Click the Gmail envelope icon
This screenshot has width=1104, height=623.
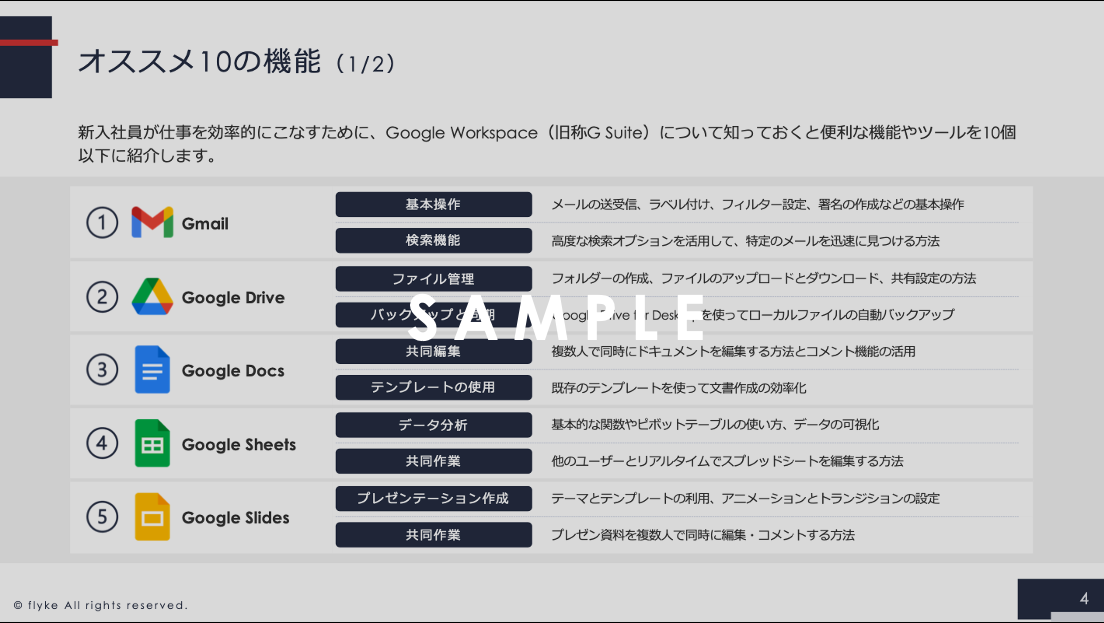pyautogui.click(x=152, y=223)
